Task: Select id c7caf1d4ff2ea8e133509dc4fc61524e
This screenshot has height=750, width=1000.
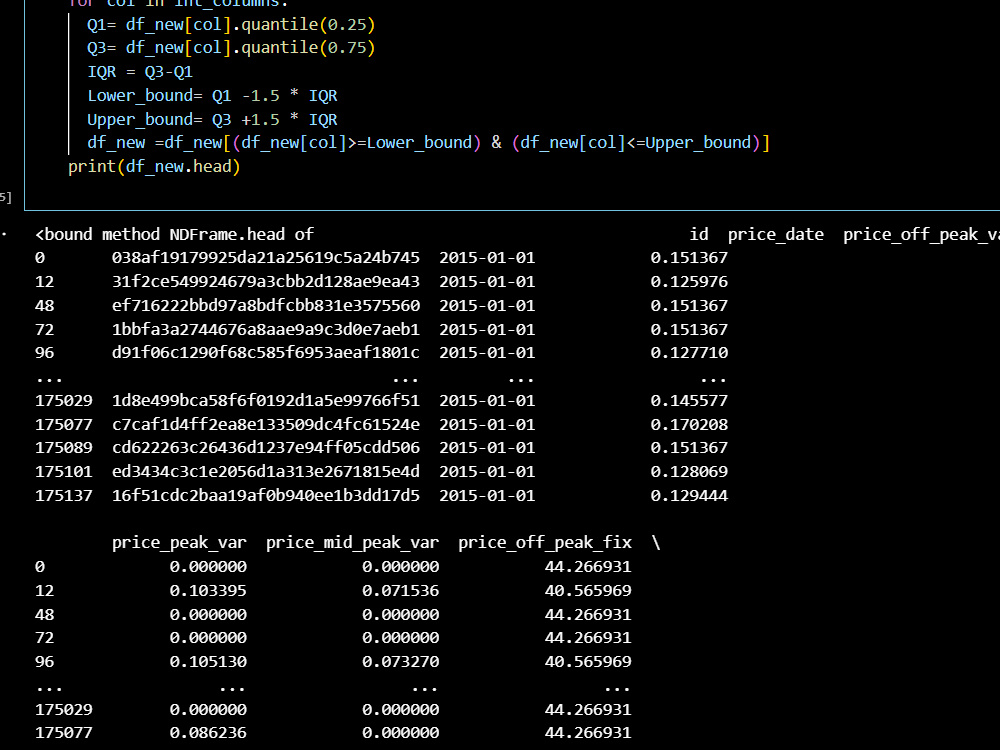Action: (x=266, y=425)
